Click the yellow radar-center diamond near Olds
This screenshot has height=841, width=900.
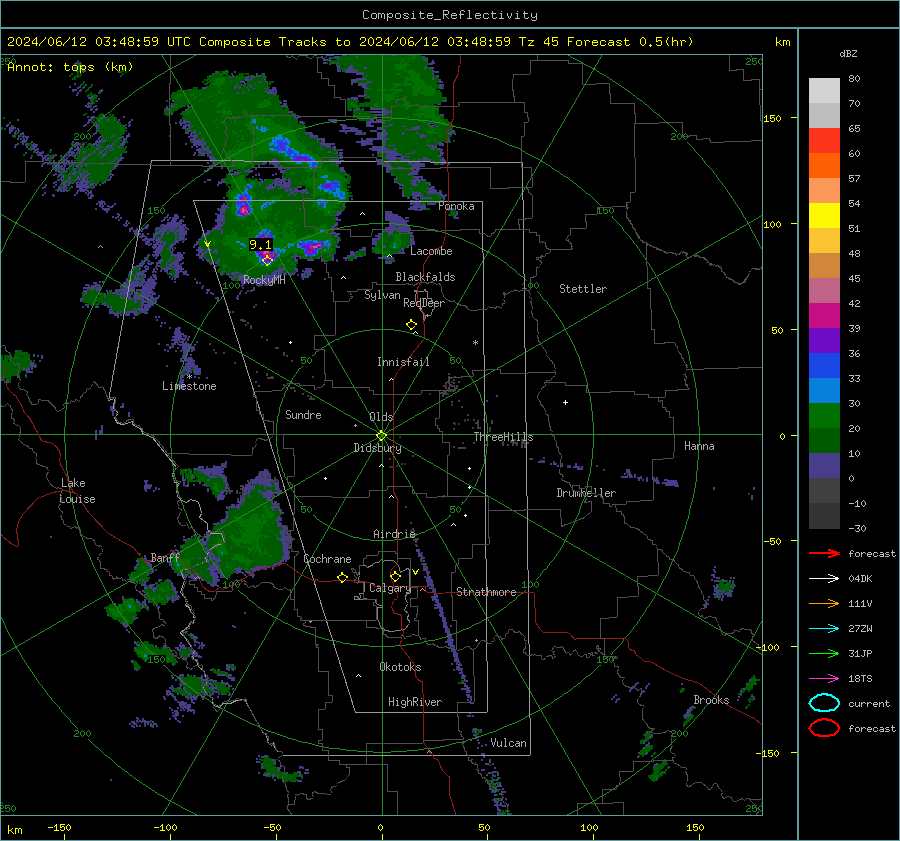pos(381,436)
